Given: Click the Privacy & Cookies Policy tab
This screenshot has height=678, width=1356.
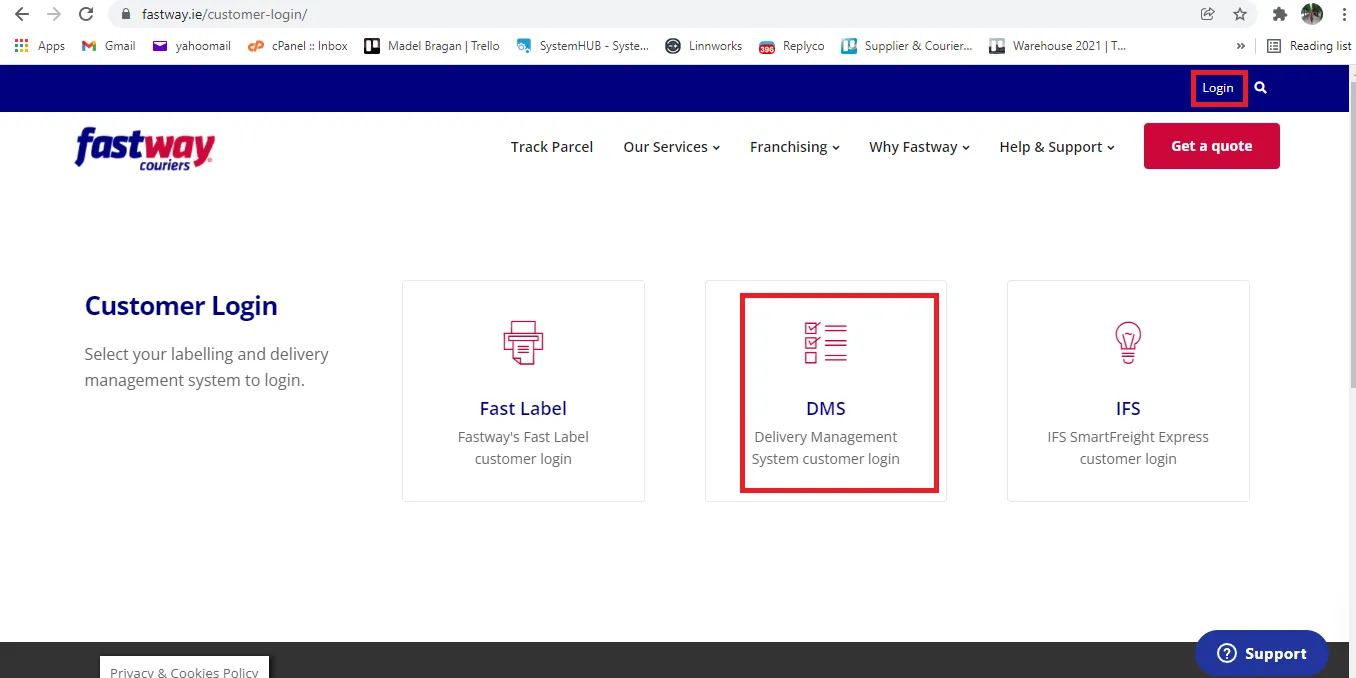Looking at the screenshot, I should (184, 667).
